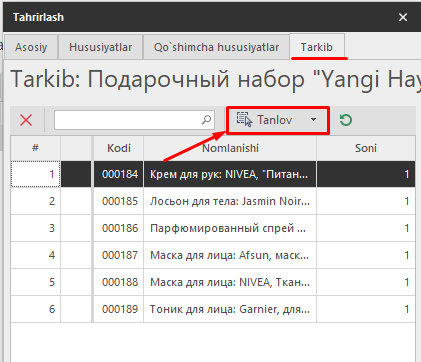Sort by the Soni column header
Screen dimensions: 421x362
(366, 148)
